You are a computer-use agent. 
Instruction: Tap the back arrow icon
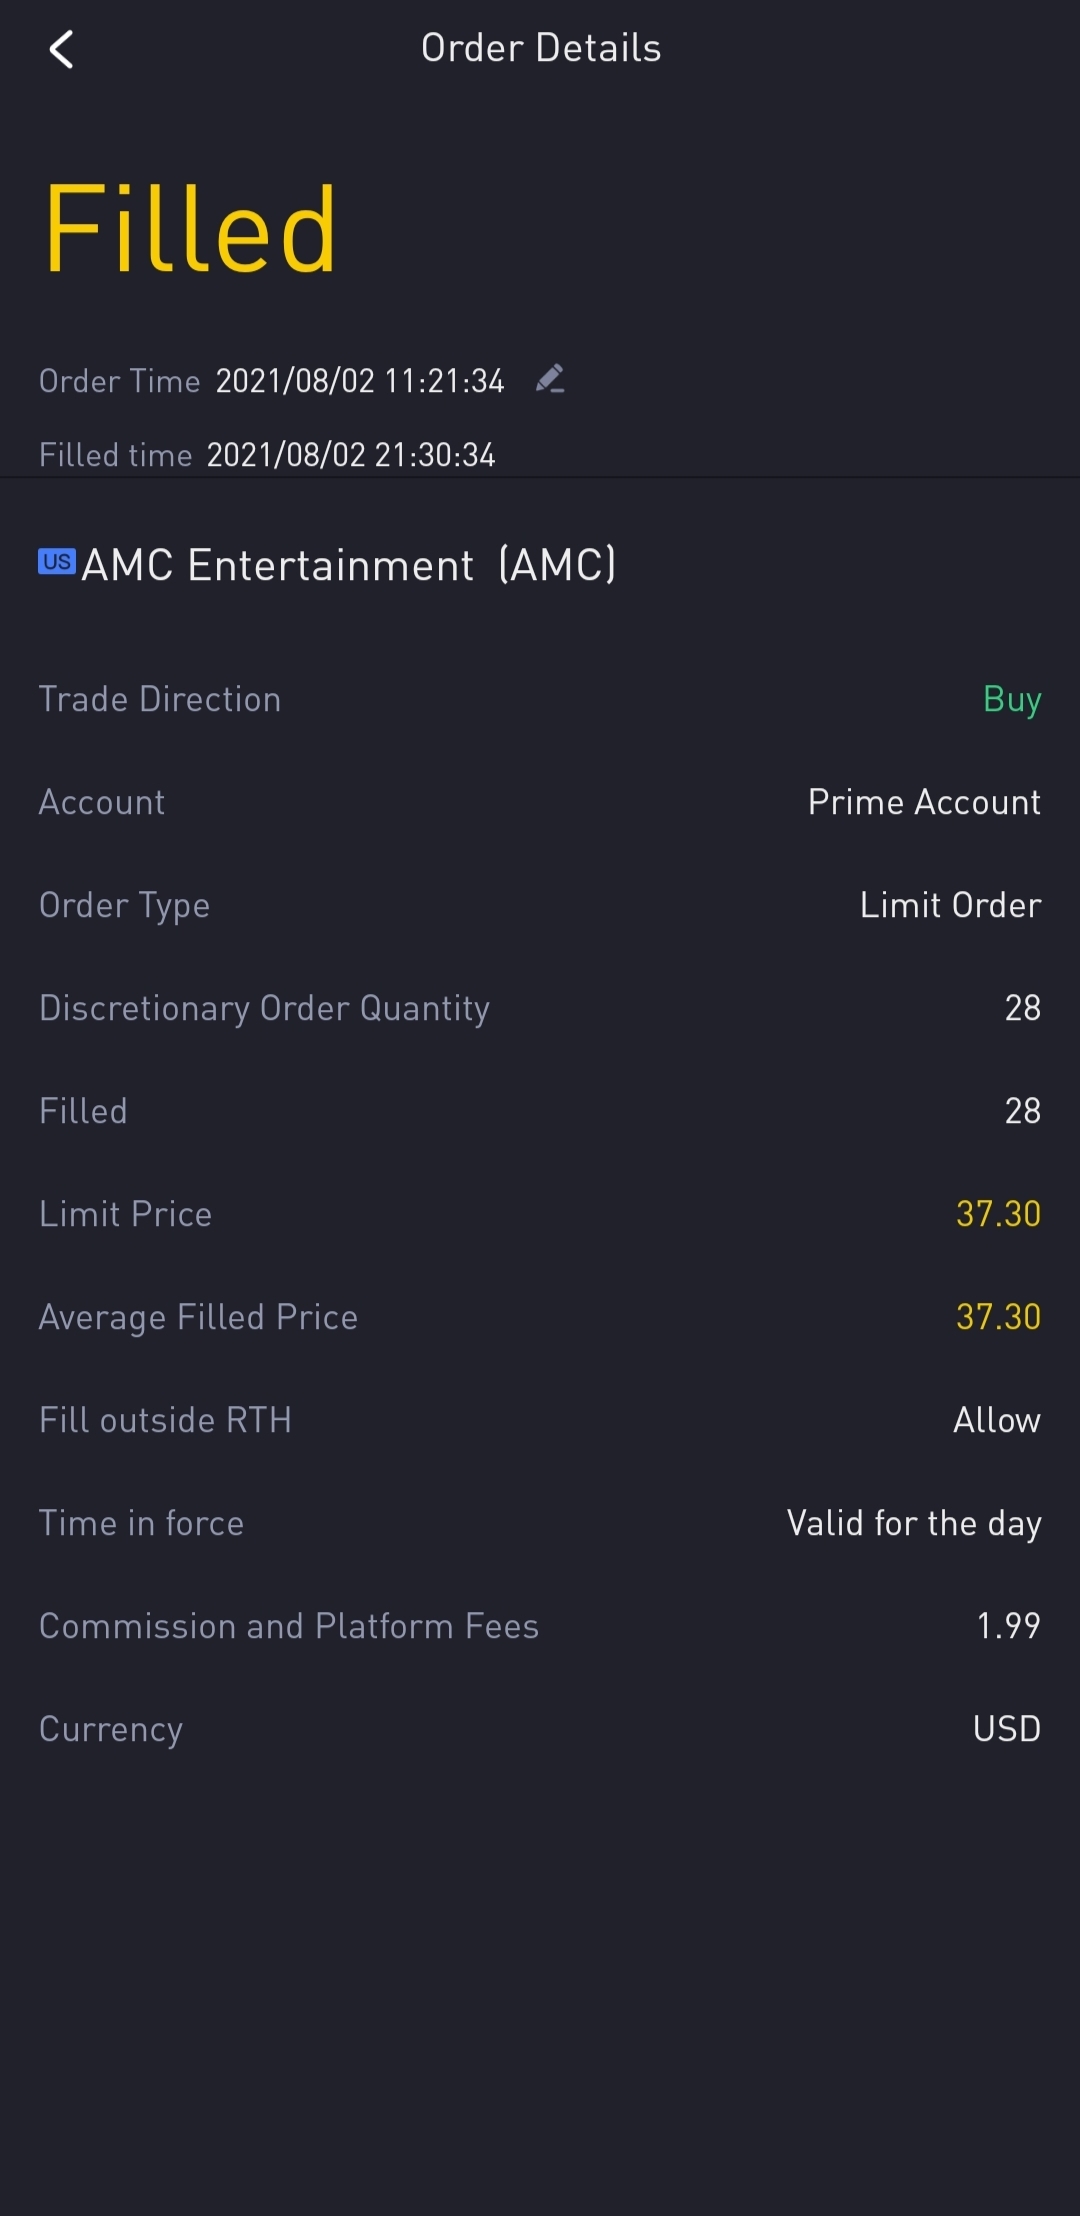(x=62, y=49)
